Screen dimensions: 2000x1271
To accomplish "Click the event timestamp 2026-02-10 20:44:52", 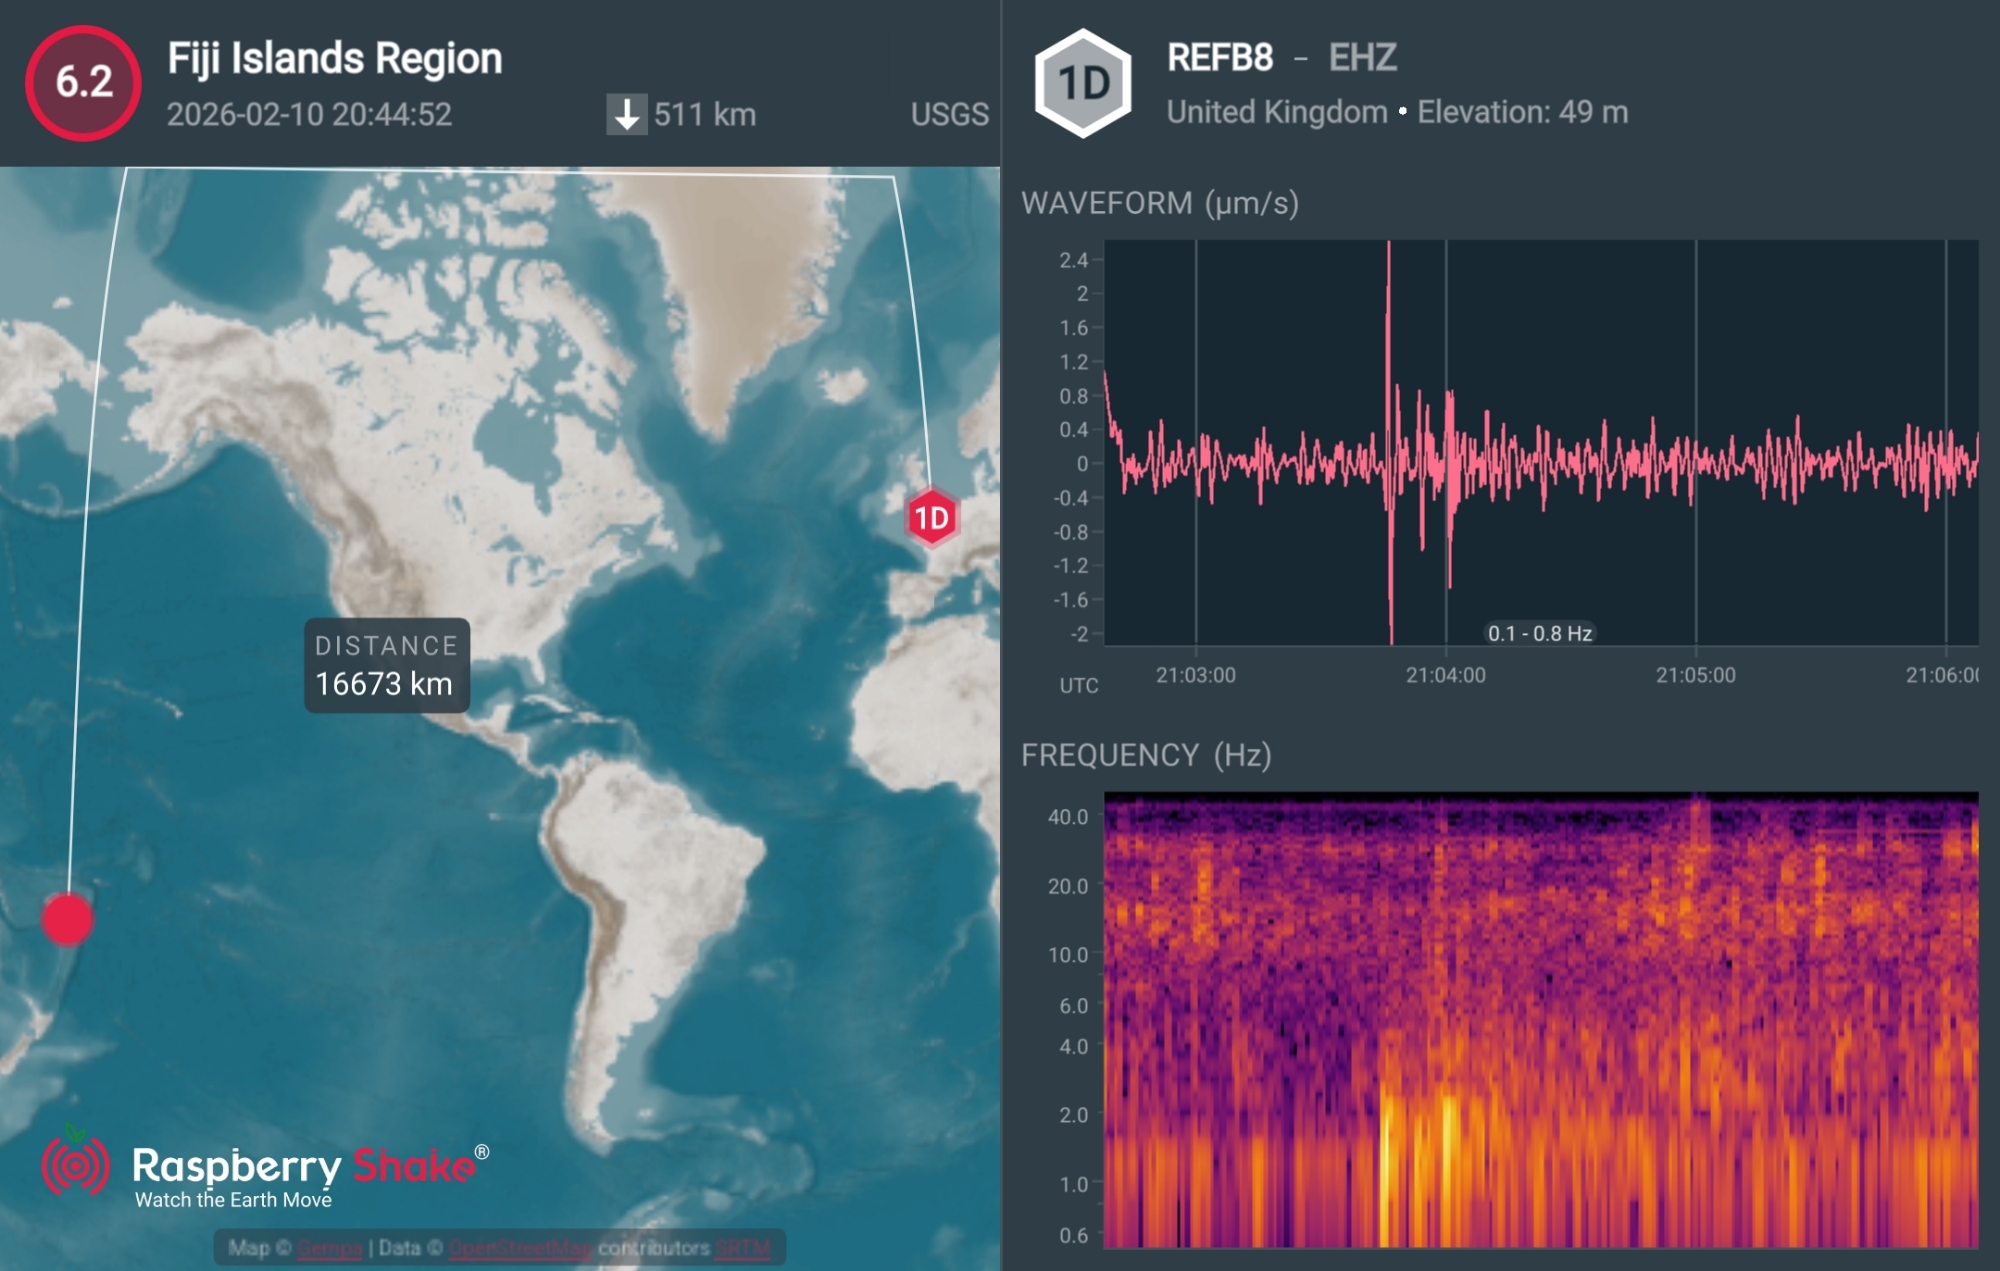I will tap(309, 114).
